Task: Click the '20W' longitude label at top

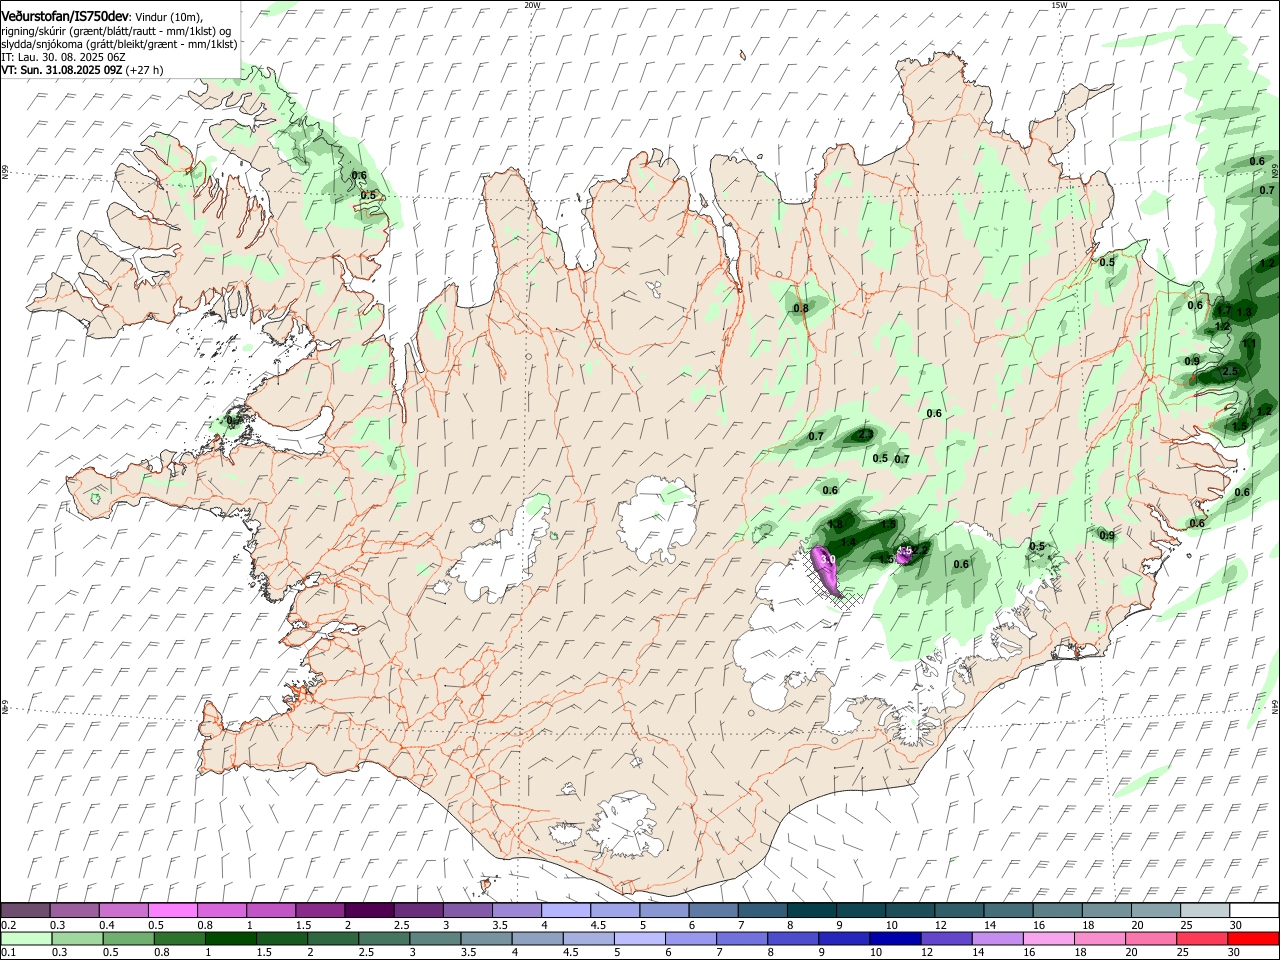Action: click(532, 5)
